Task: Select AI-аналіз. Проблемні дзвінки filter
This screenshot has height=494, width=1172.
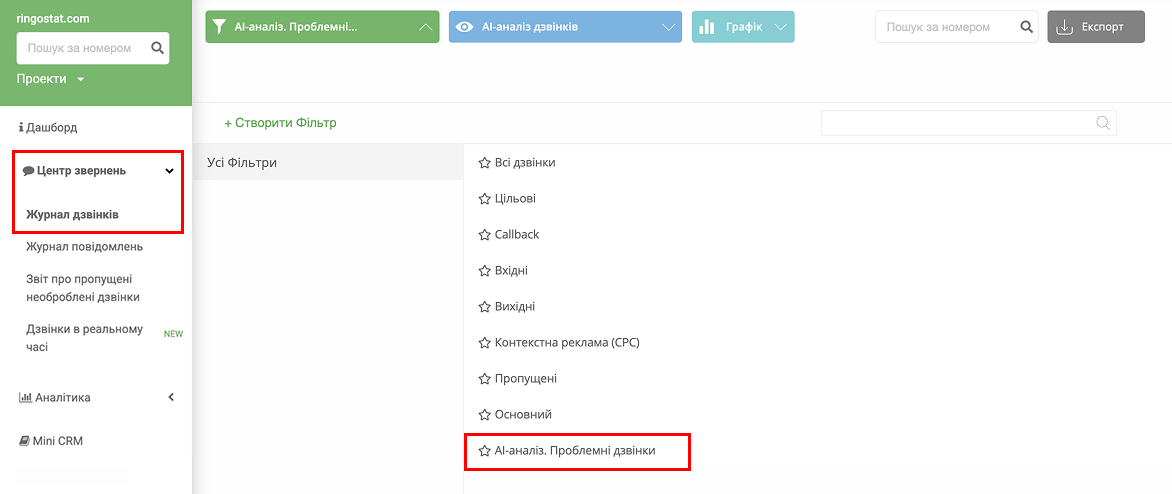Action: coord(577,451)
